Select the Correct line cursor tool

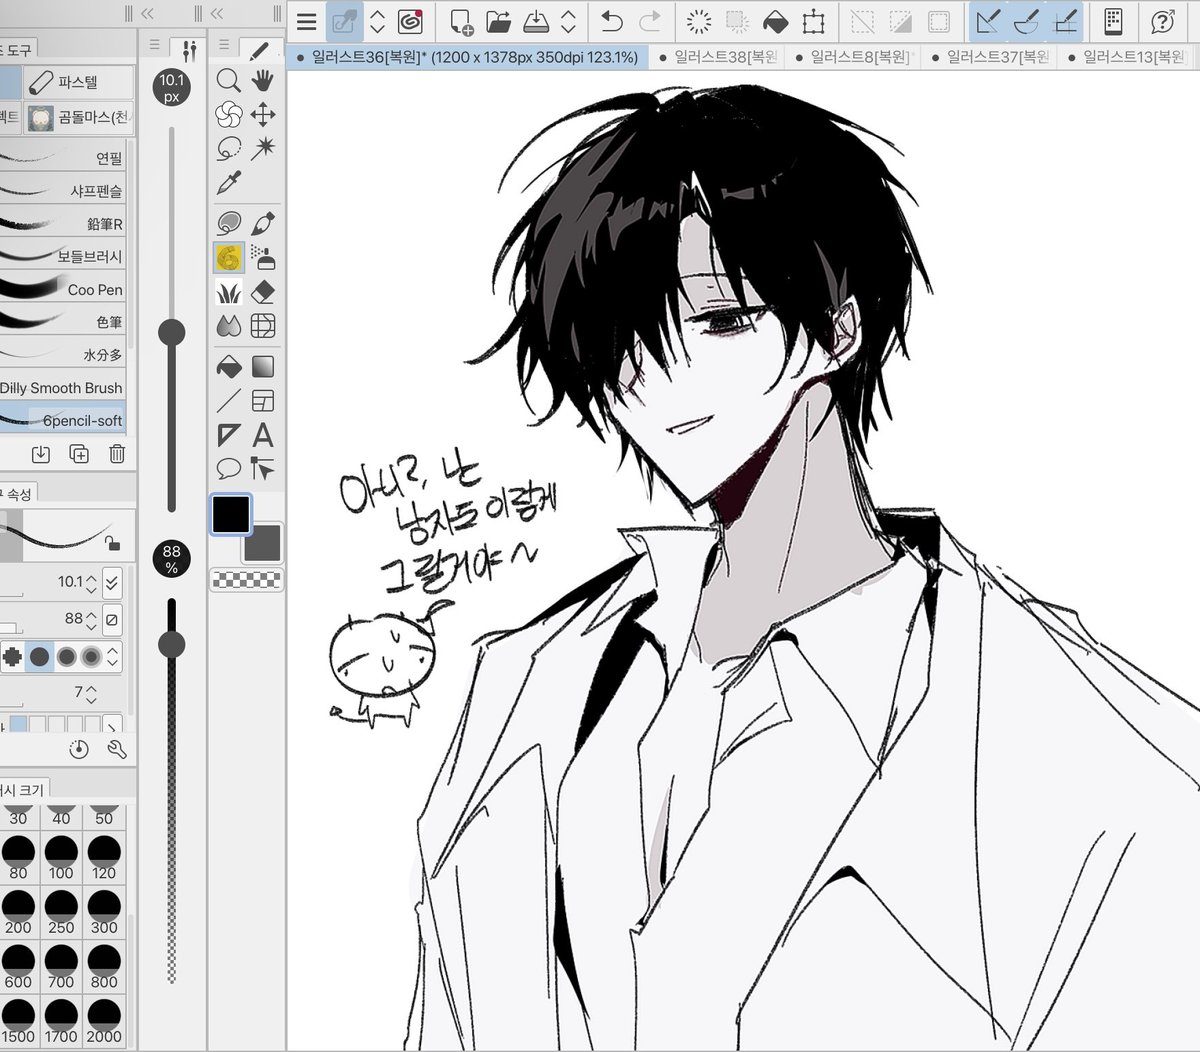[263, 468]
